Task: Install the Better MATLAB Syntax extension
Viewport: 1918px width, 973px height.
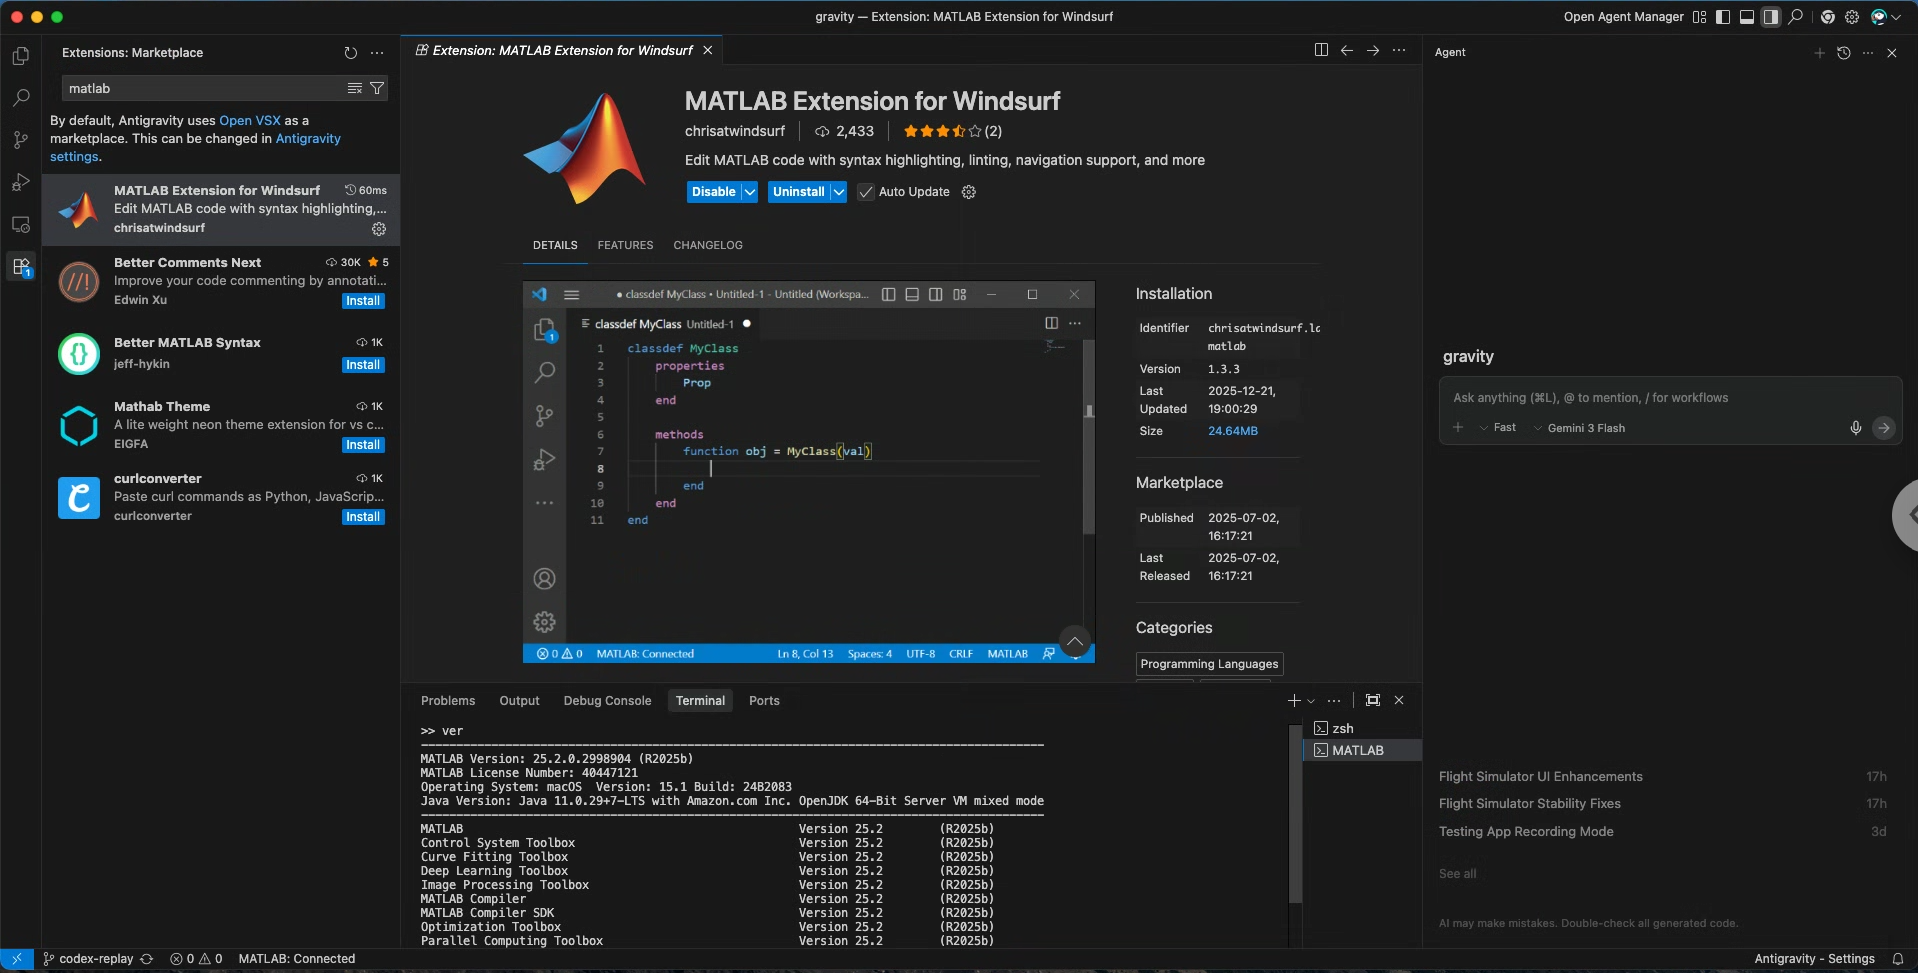Action: pyautogui.click(x=363, y=365)
